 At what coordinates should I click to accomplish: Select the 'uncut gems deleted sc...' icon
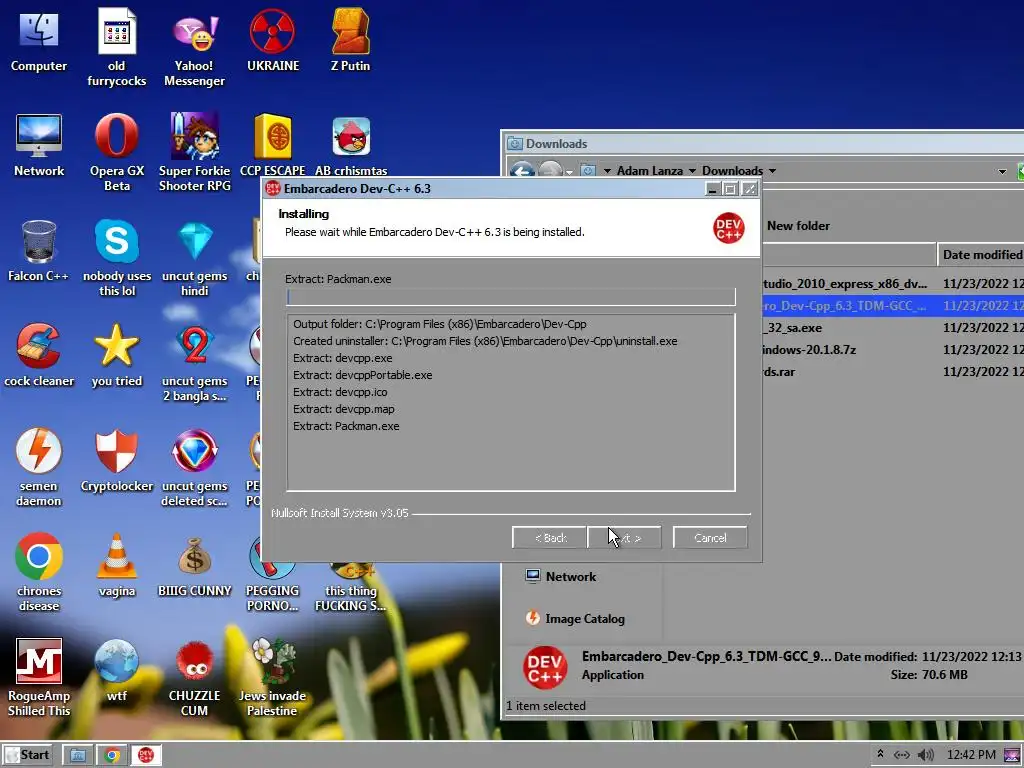point(195,468)
